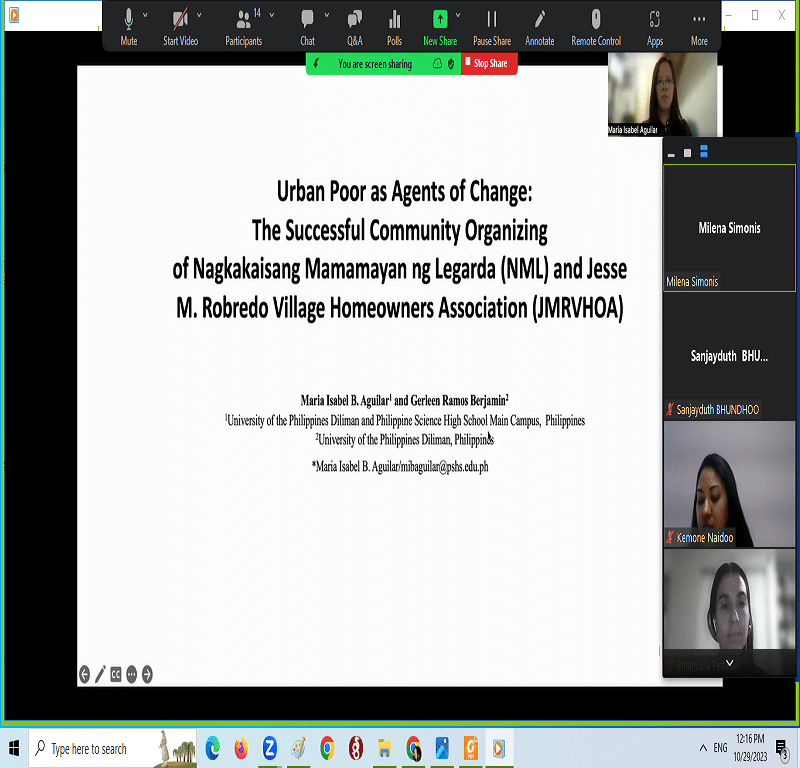This screenshot has height=768, width=800.
Task: Click Remote Control mouse icon
Action: click(596, 20)
